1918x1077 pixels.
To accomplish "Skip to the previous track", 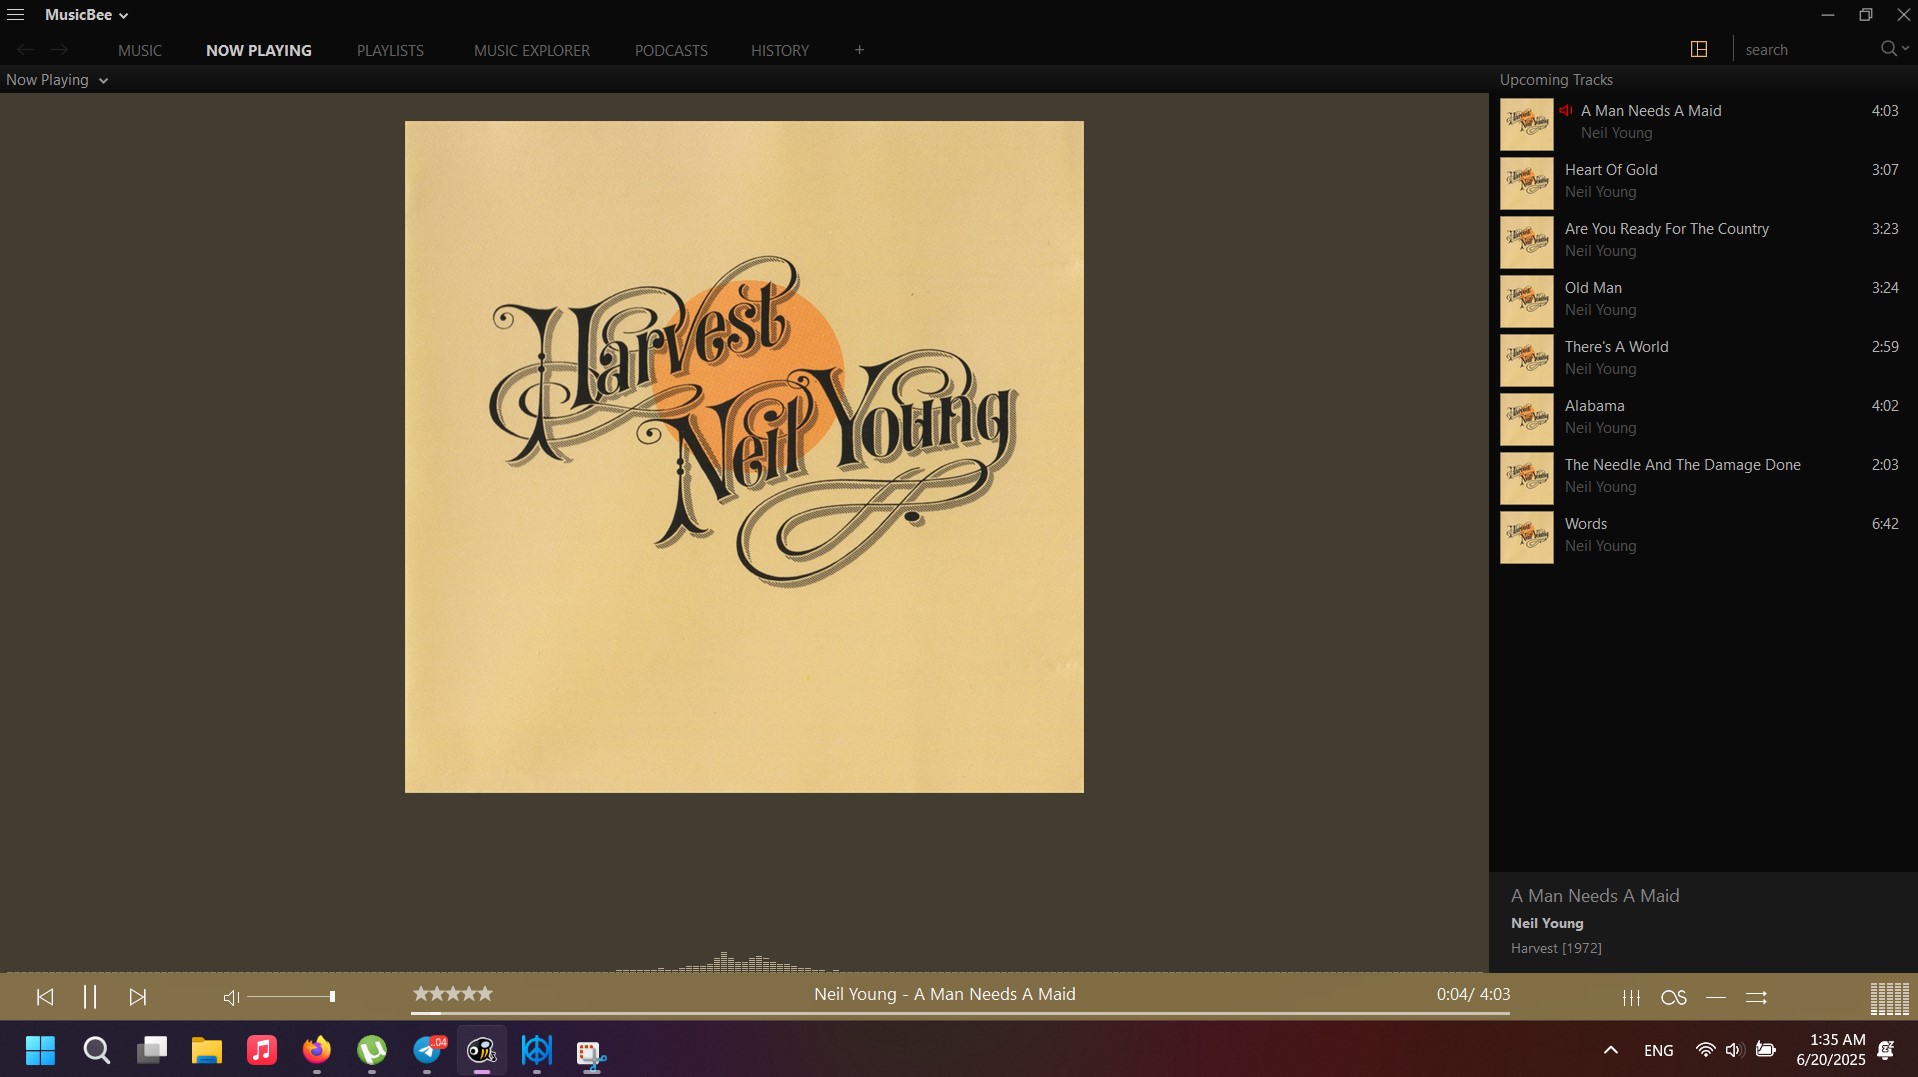I will point(45,997).
